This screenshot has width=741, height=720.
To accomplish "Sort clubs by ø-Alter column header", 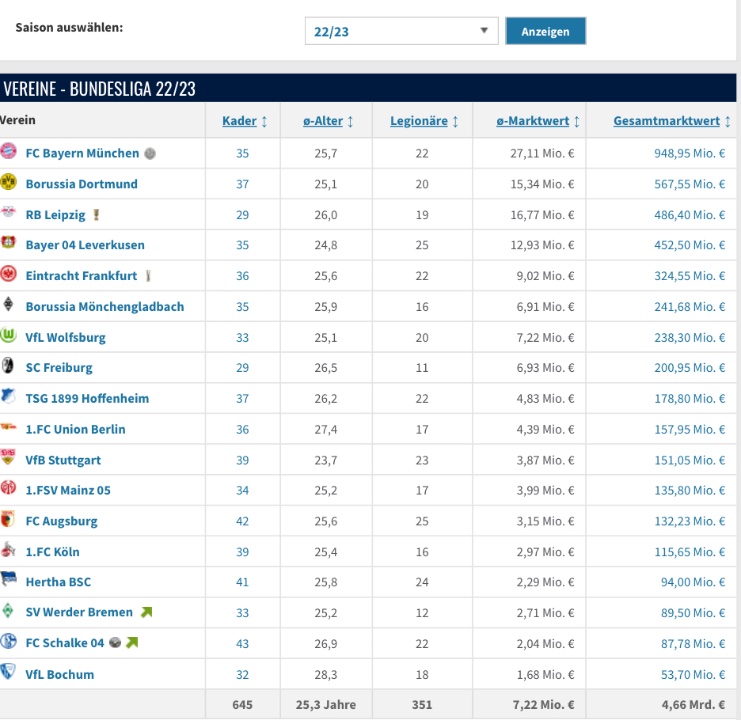I will [328, 121].
